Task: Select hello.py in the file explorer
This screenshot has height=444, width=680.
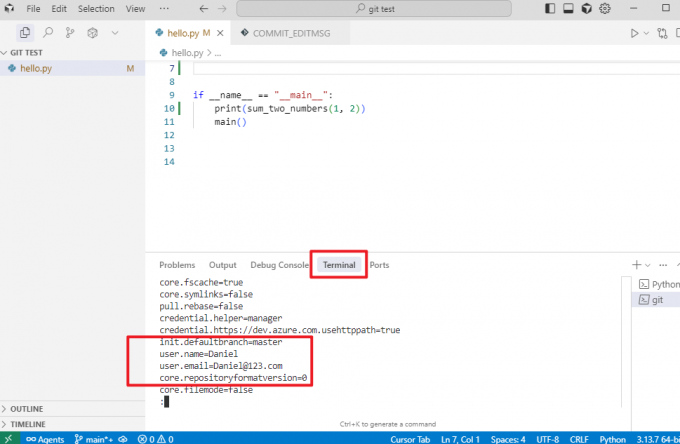Action: click(x=36, y=68)
